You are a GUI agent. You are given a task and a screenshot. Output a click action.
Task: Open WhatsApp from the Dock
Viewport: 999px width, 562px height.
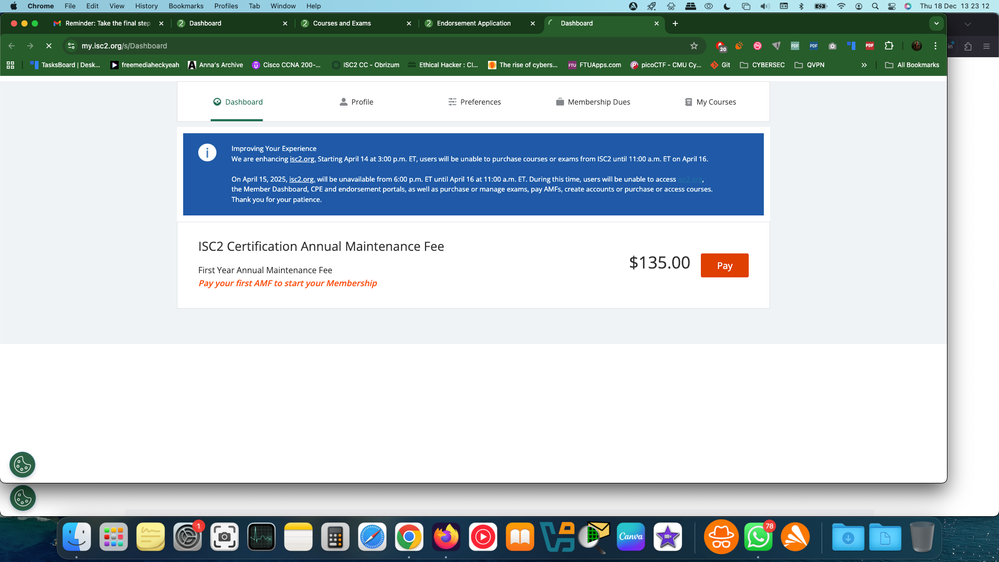coord(758,537)
